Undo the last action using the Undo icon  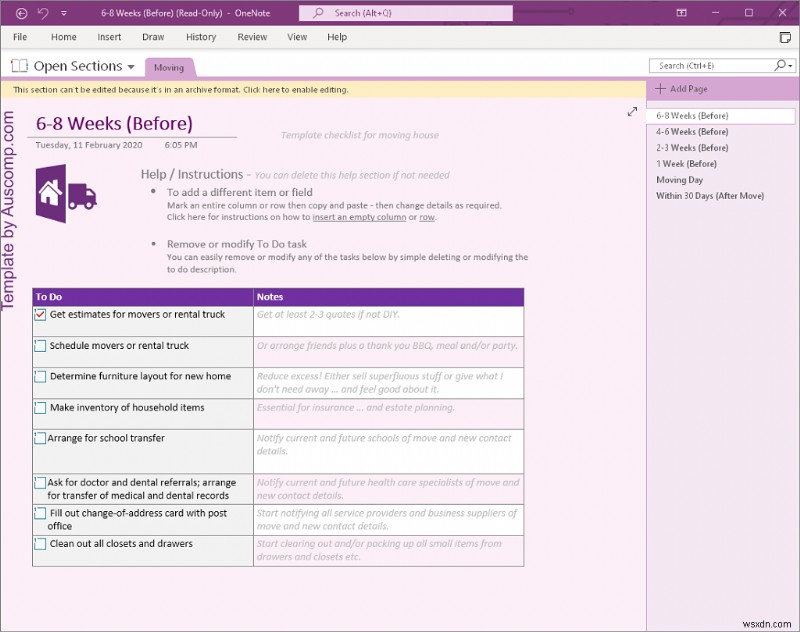[41, 13]
